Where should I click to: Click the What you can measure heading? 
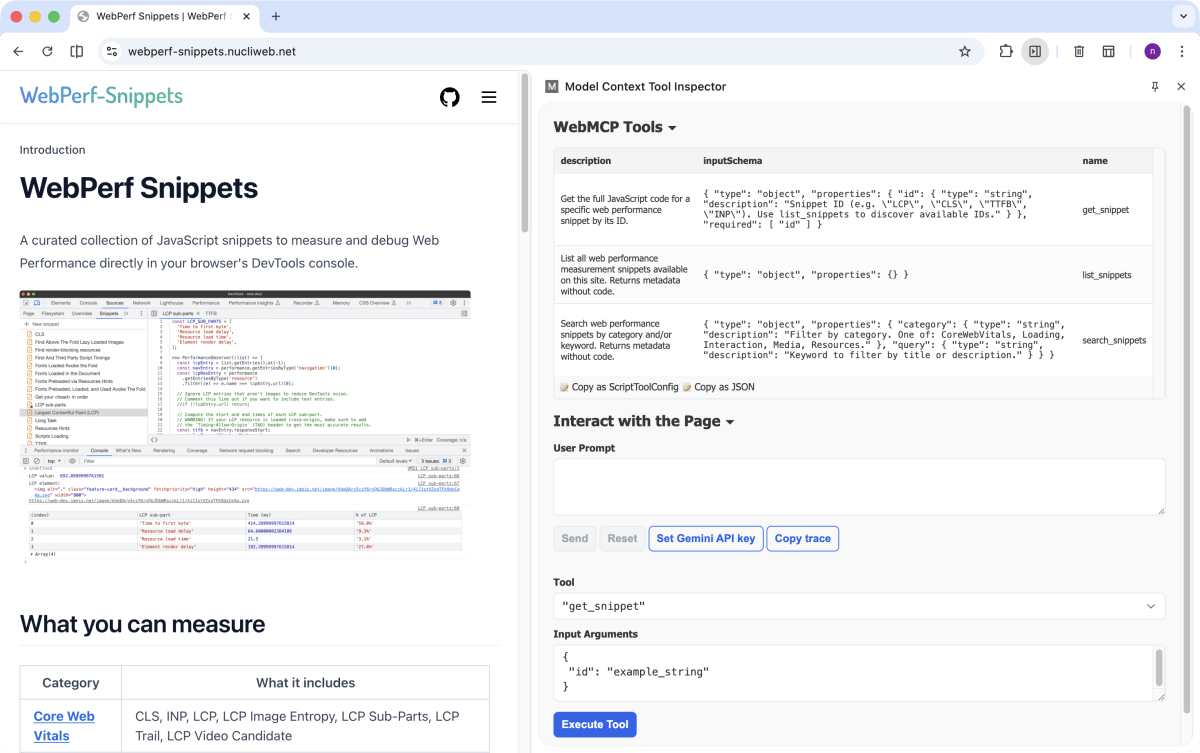coord(143,624)
